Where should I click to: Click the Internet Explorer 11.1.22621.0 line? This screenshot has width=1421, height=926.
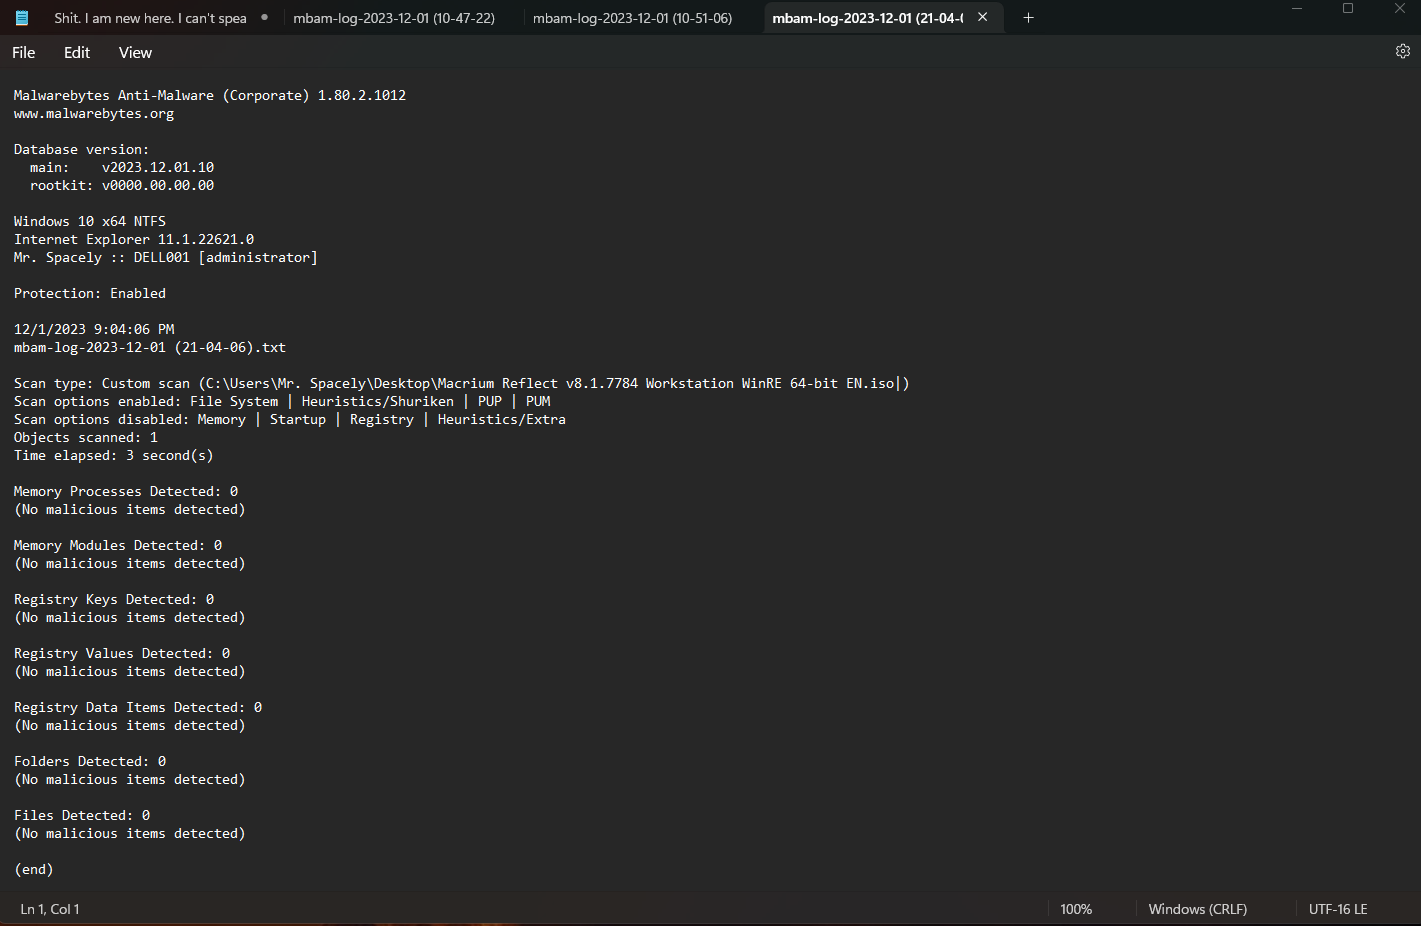[x=134, y=240]
